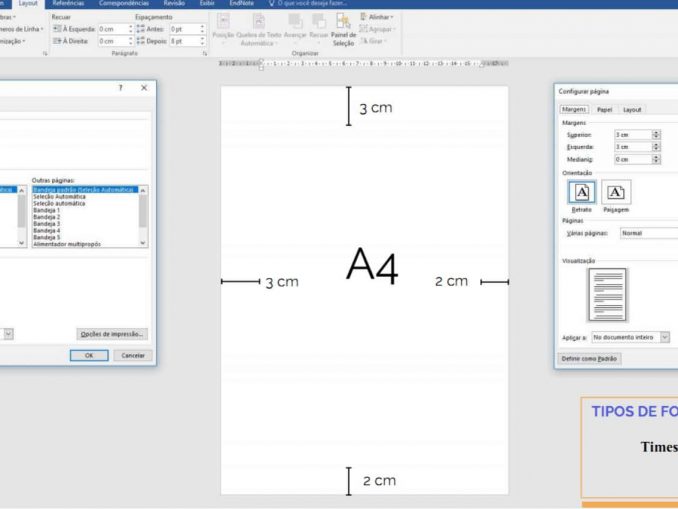Select Bandeja 3 in Outras páginas list
The image size is (678, 509).
[47, 223]
